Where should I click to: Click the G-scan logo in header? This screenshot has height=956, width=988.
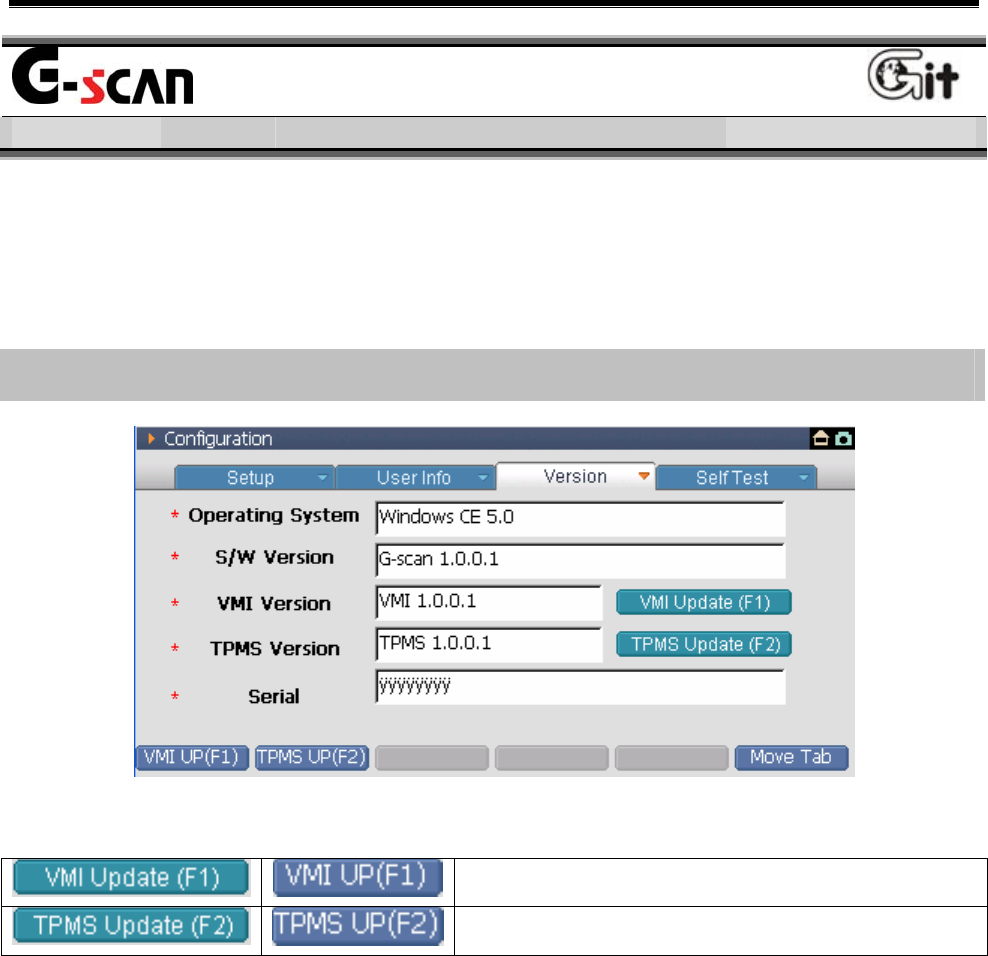coord(103,77)
